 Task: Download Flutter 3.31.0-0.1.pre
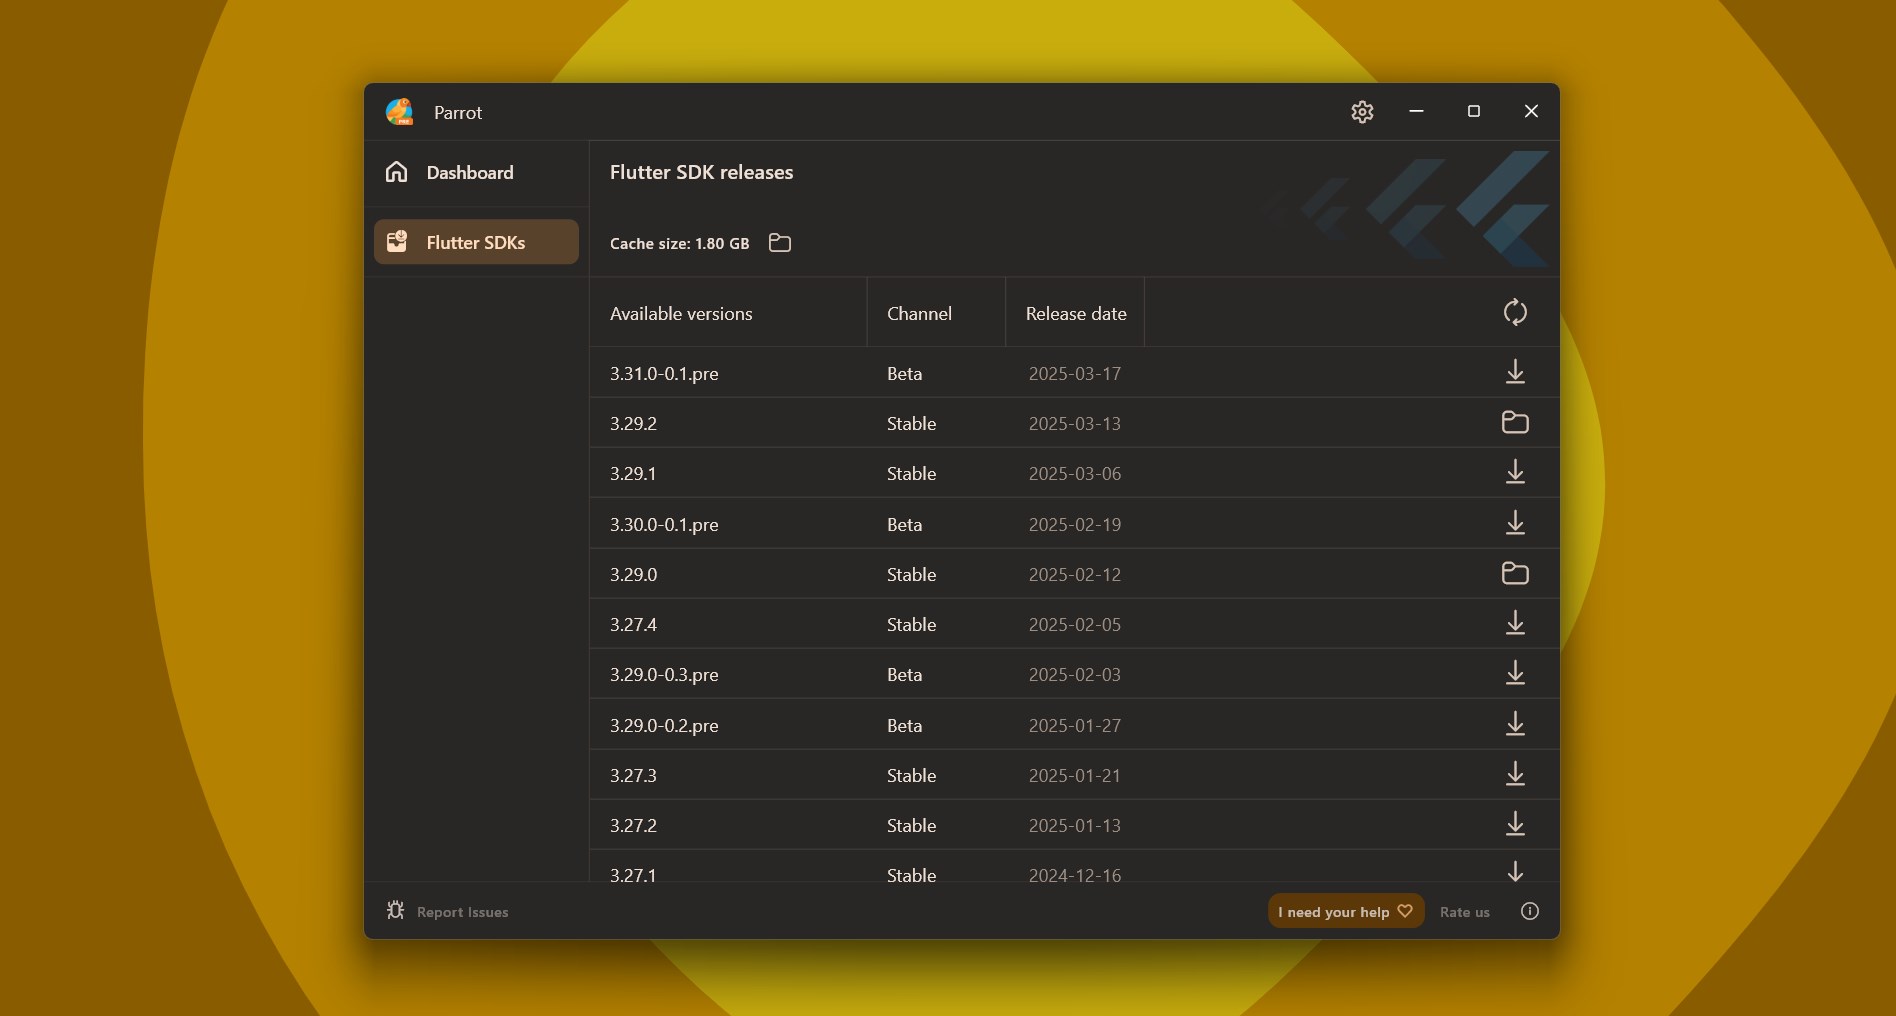pos(1515,372)
